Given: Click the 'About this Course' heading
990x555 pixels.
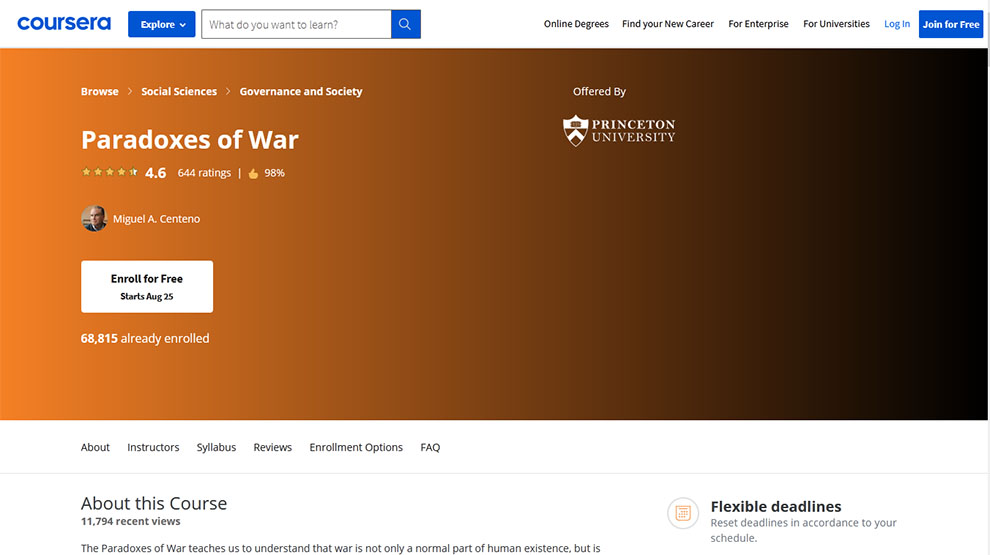Looking at the screenshot, I should 153,503.
